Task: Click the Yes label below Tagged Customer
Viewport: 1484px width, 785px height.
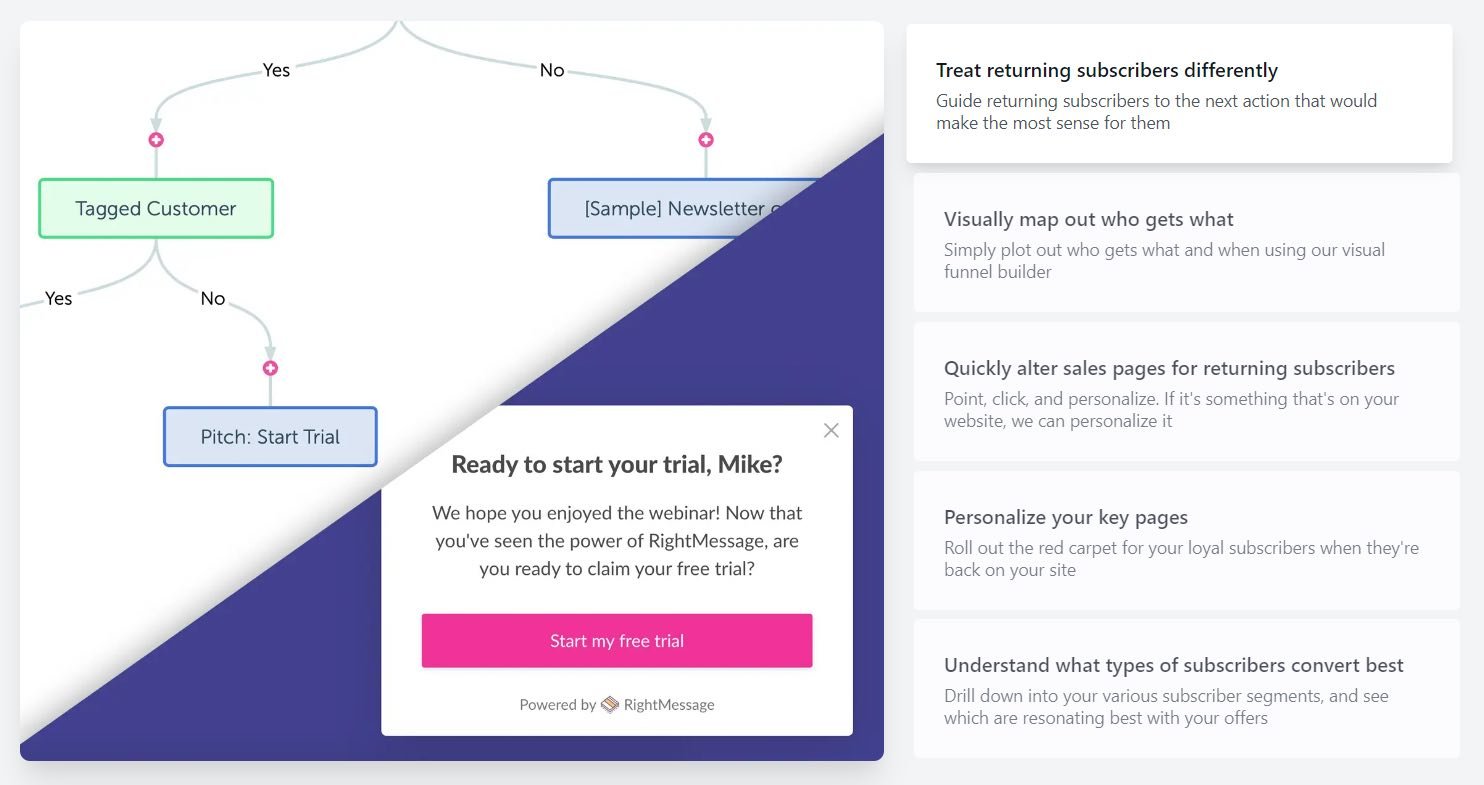Action: tap(58, 298)
